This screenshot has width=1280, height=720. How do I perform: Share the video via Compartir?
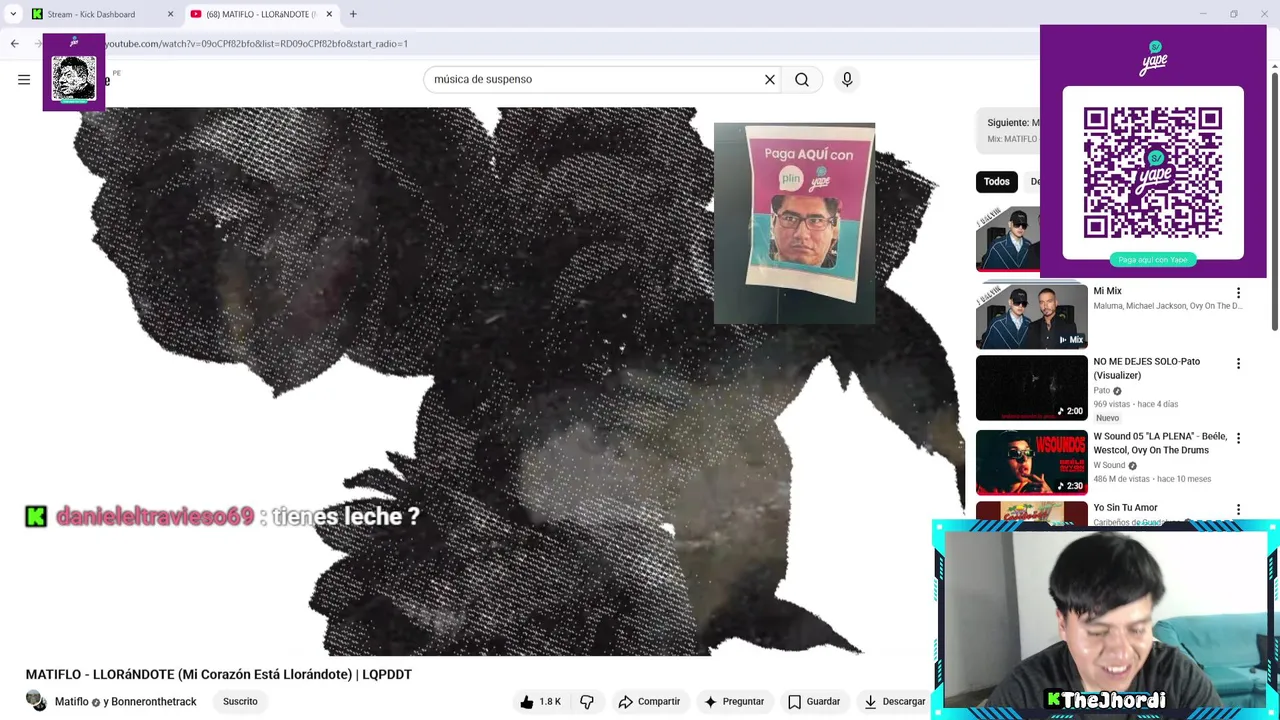pyautogui.click(x=649, y=702)
